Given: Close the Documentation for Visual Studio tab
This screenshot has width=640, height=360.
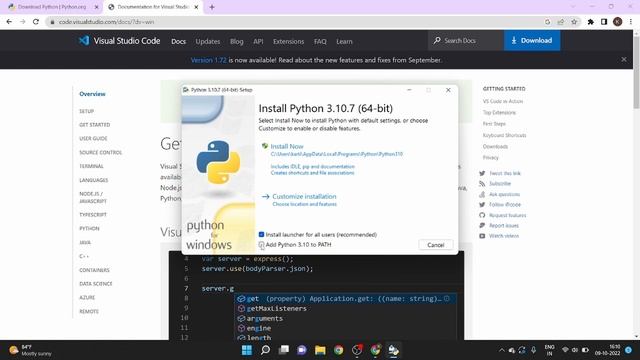Looking at the screenshot, I should pos(196,7).
